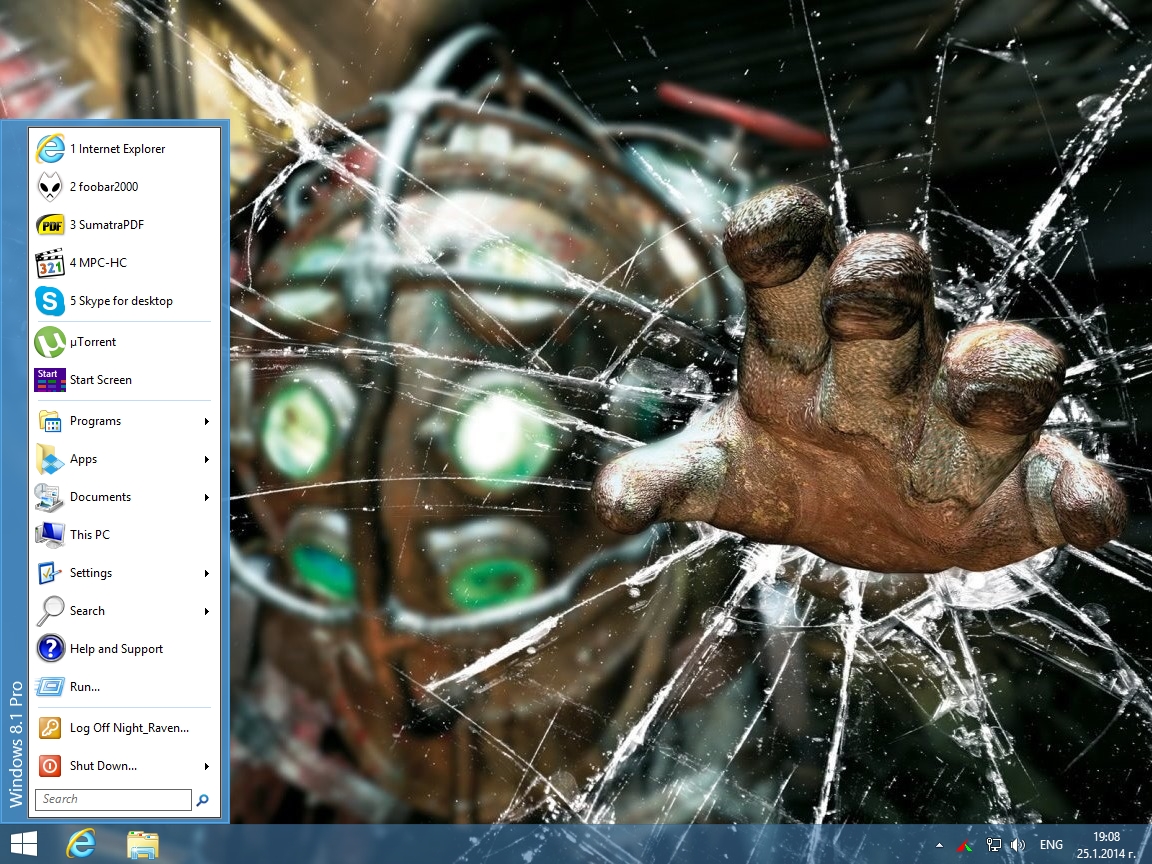Click the Settings checkmark icon
1152x864 pixels.
pyautogui.click(x=50, y=573)
